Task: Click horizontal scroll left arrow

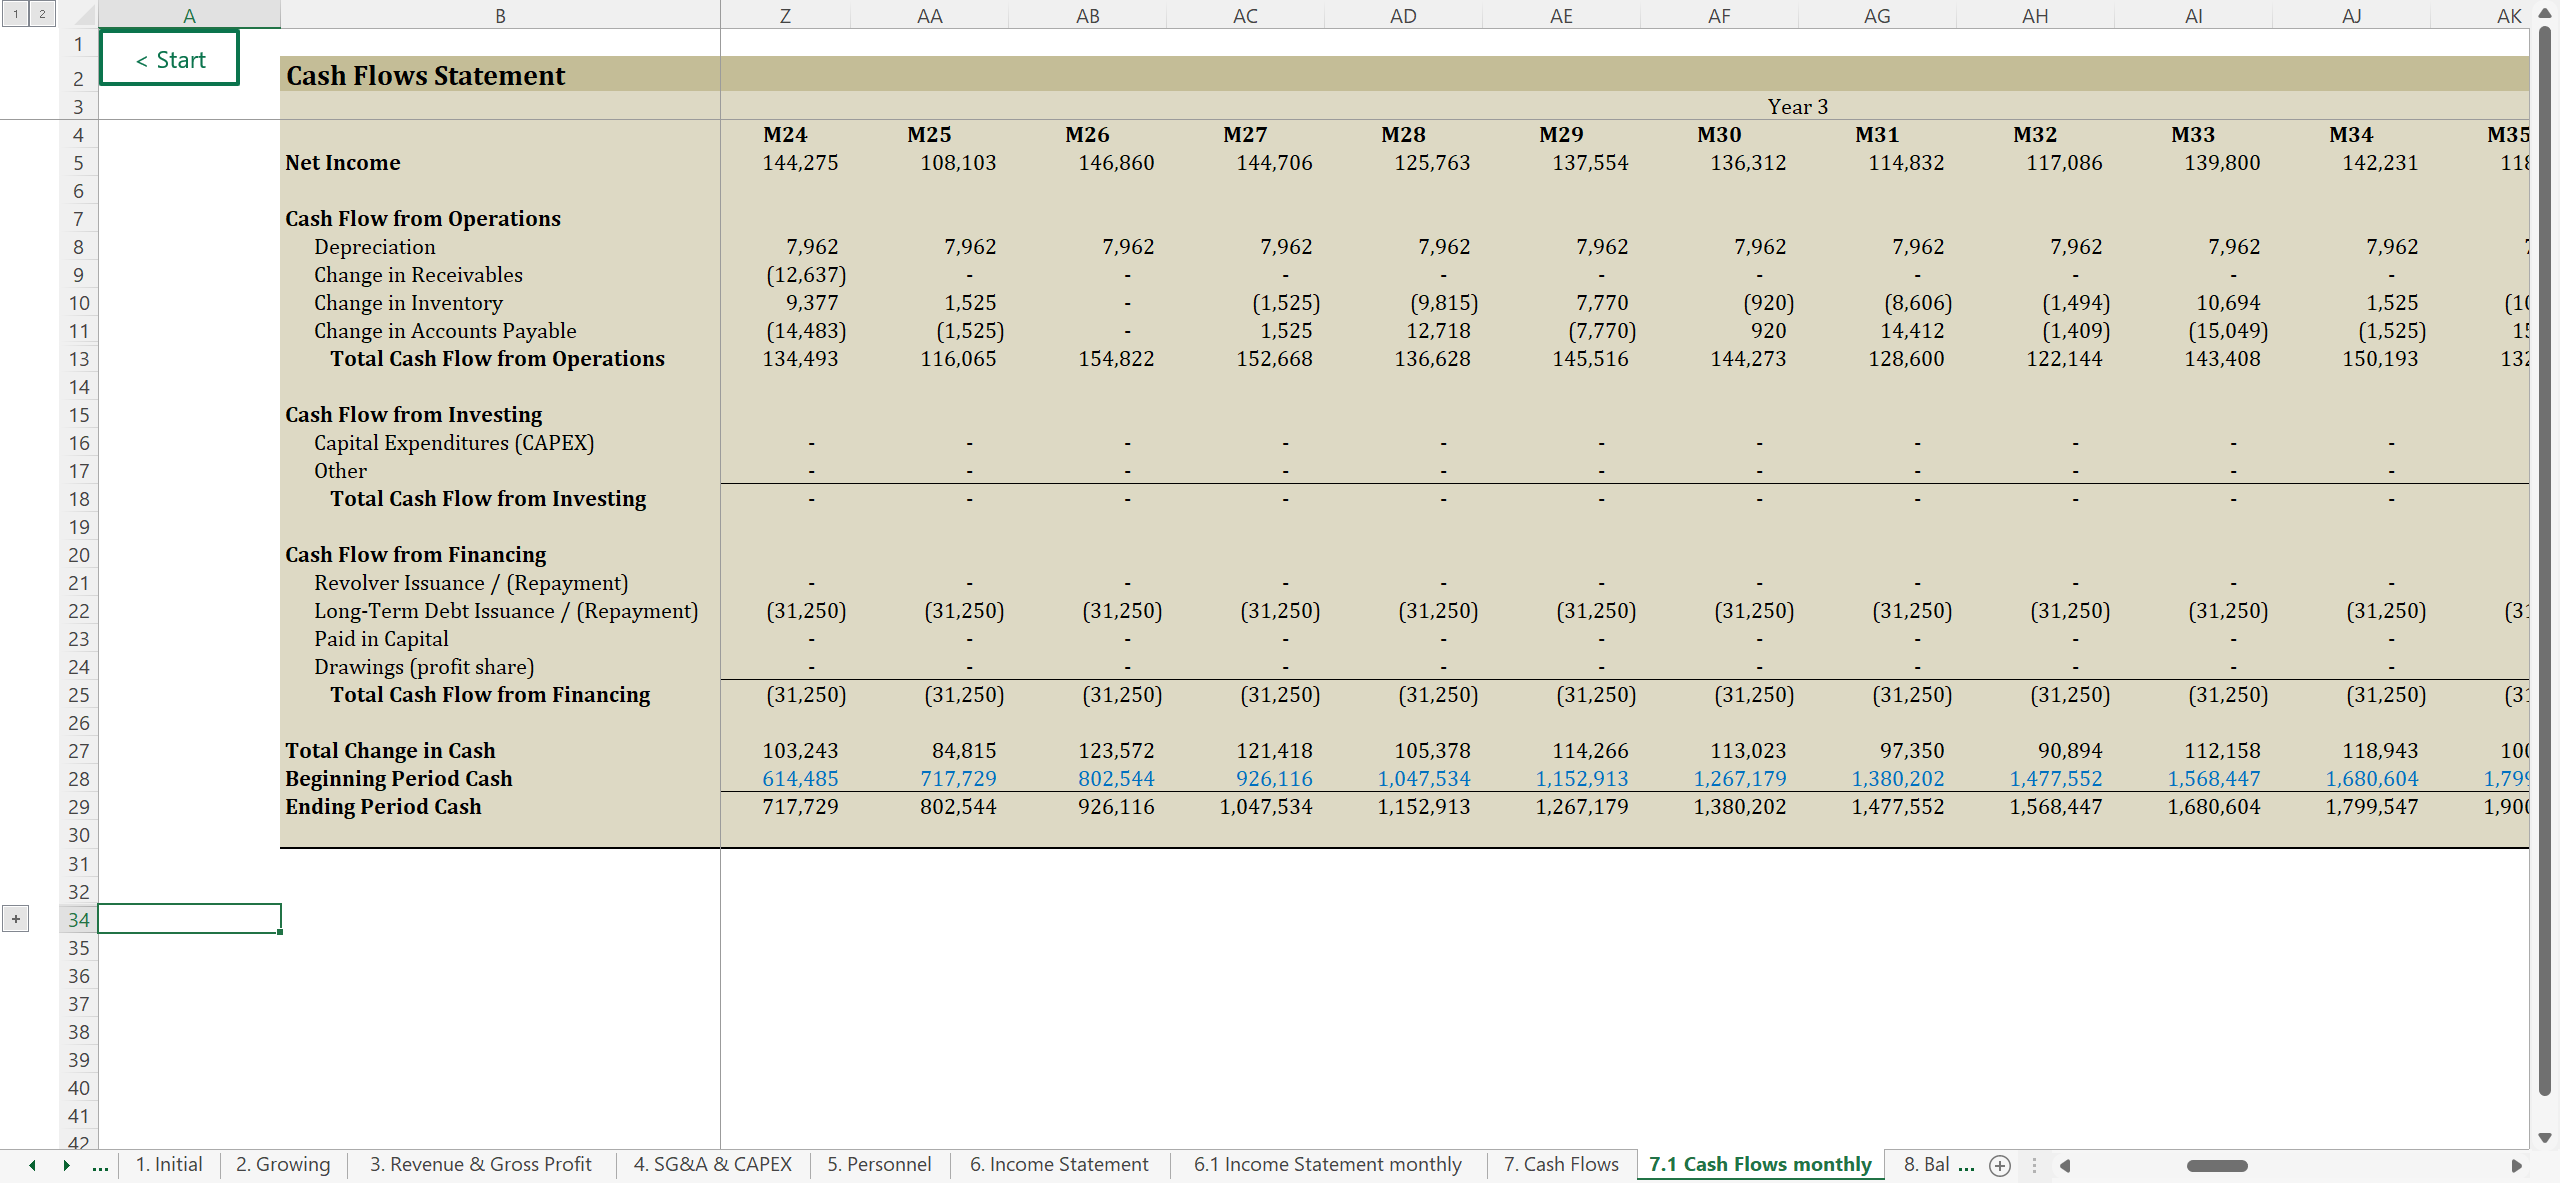Action: [x=2065, y=1165]
